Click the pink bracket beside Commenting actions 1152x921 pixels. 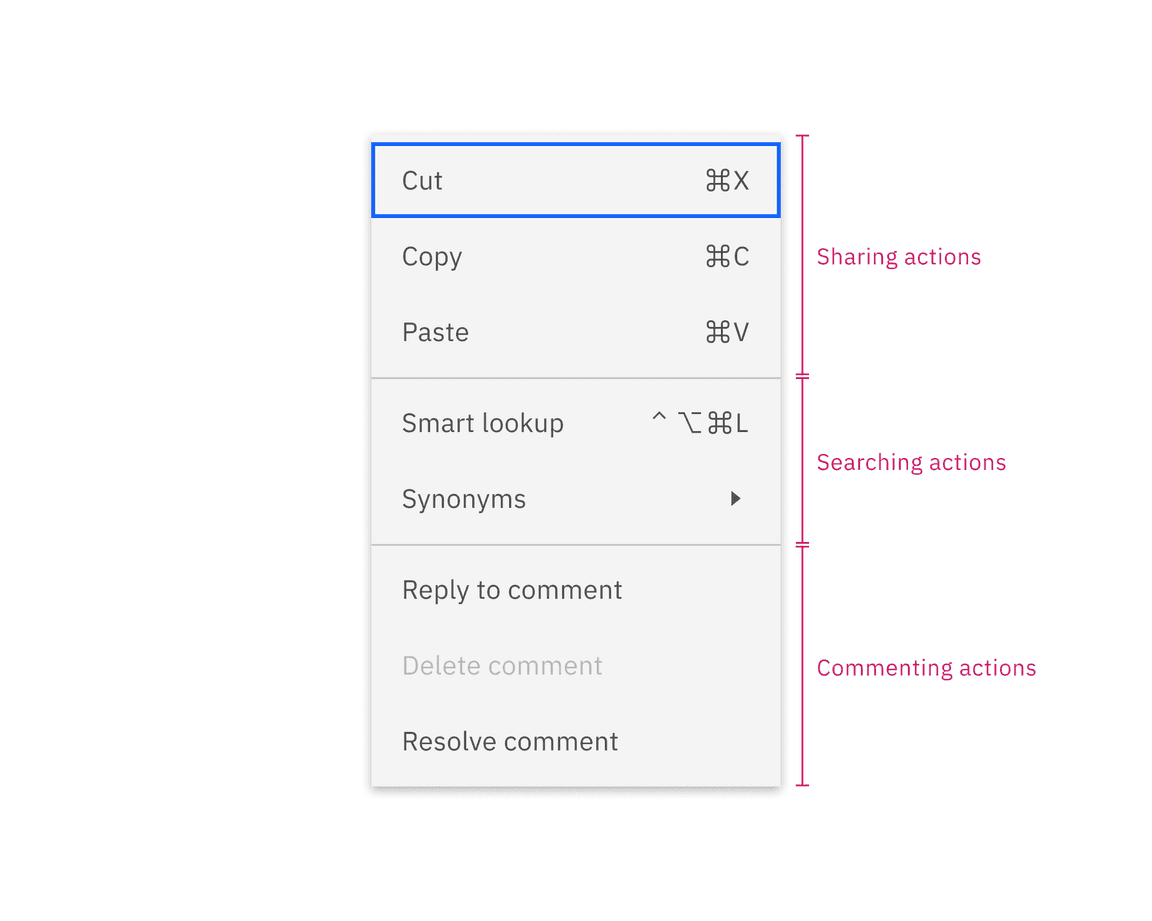pos(802,666)
